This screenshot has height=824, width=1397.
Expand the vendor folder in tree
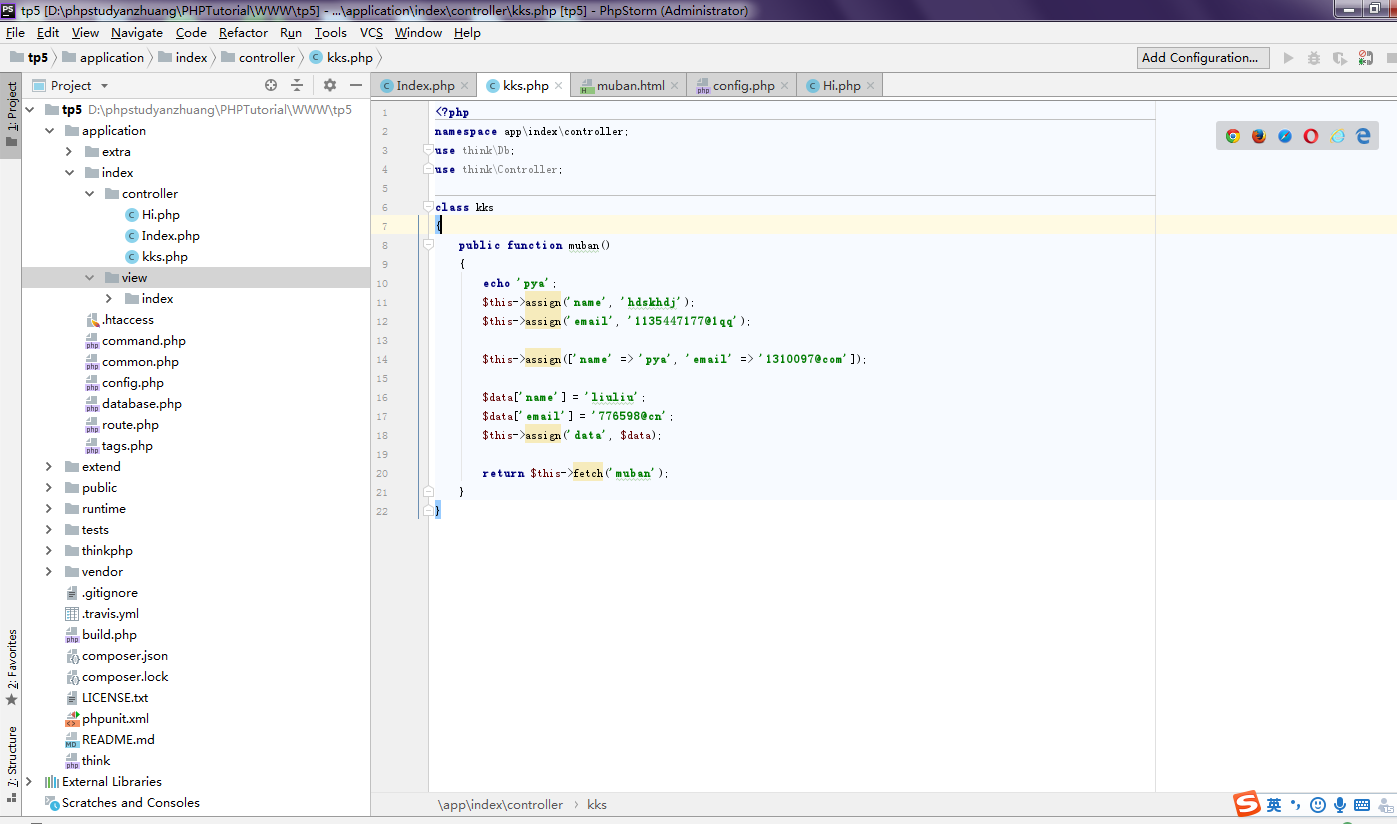tap(49, 572)
